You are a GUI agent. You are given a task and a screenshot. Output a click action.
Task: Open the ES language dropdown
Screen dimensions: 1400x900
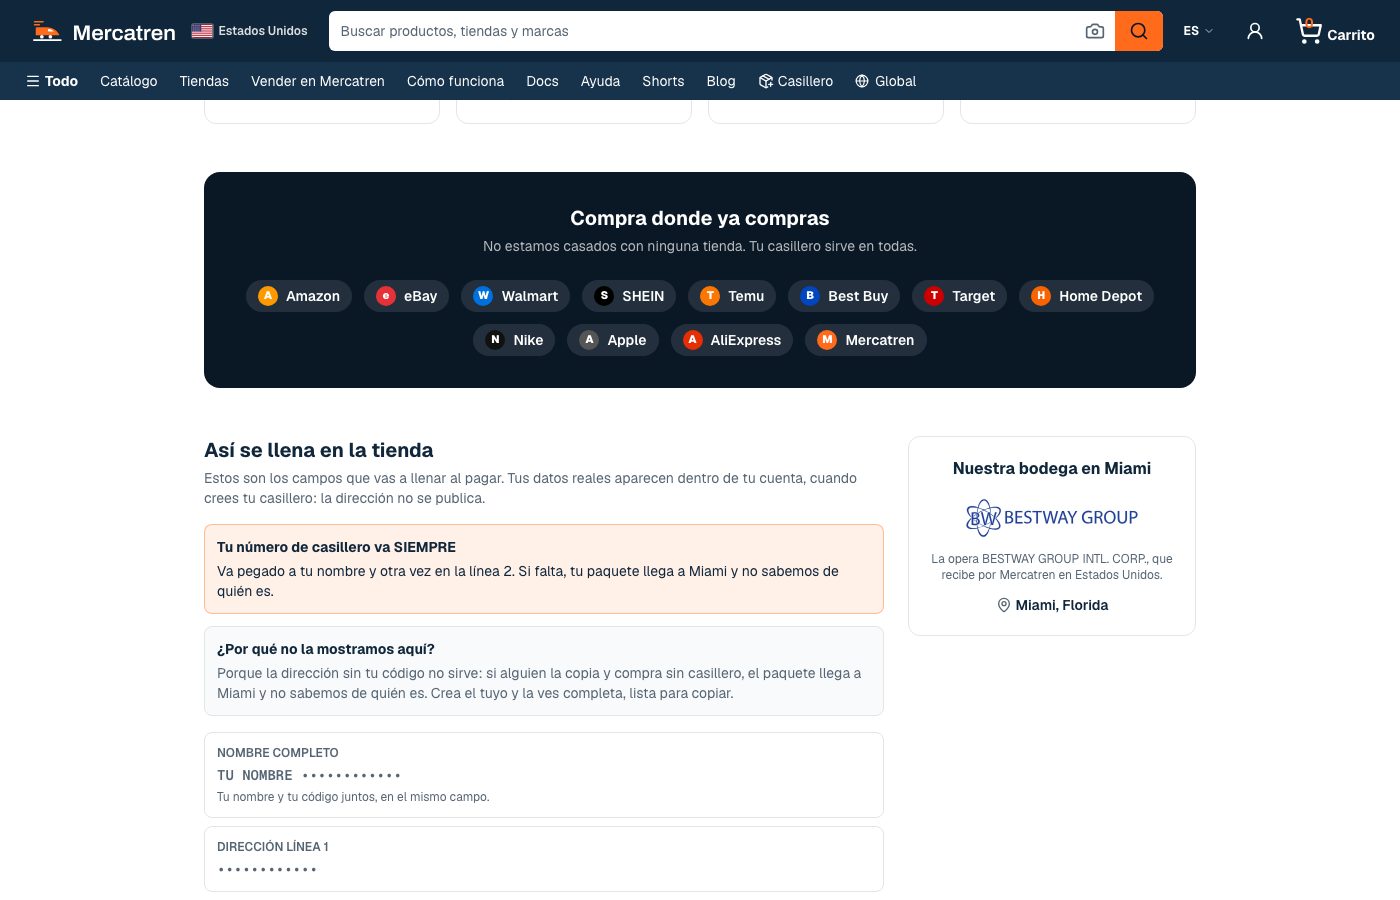click(x=1198, y=31)
